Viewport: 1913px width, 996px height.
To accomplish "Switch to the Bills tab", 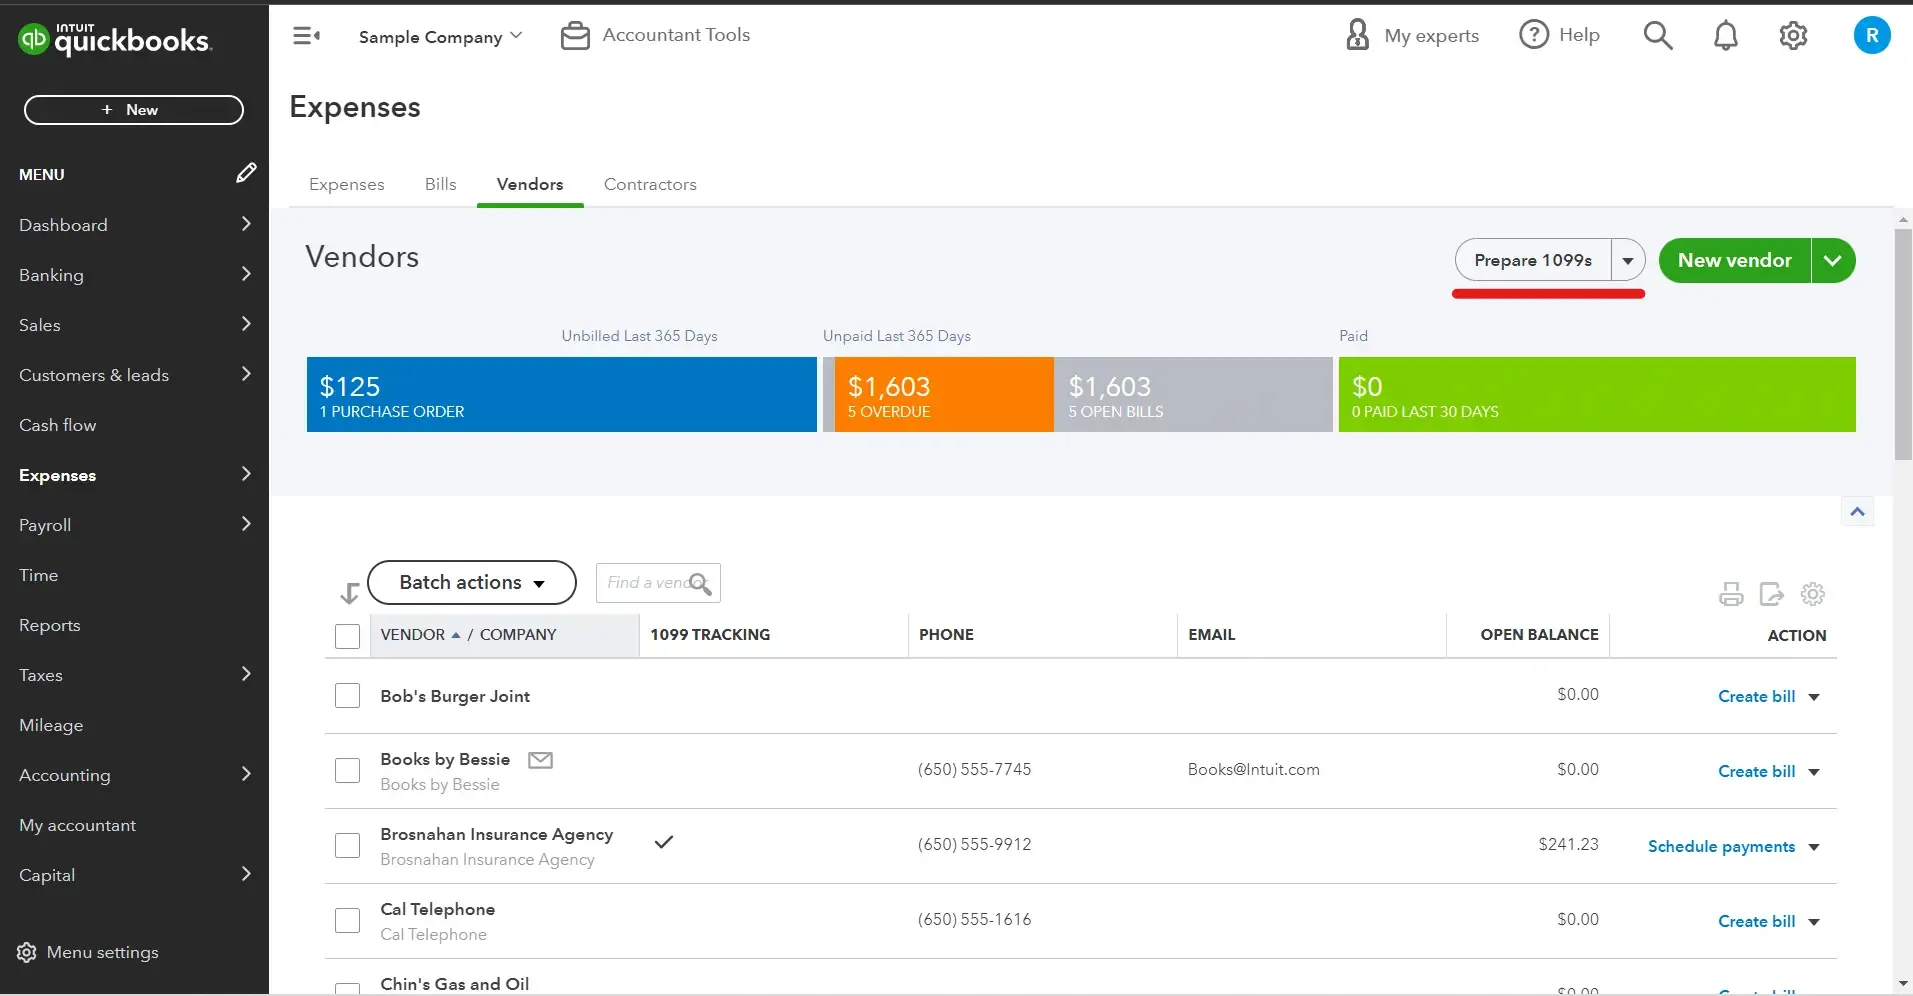I will pyautogui.click(x=440, y=184).
